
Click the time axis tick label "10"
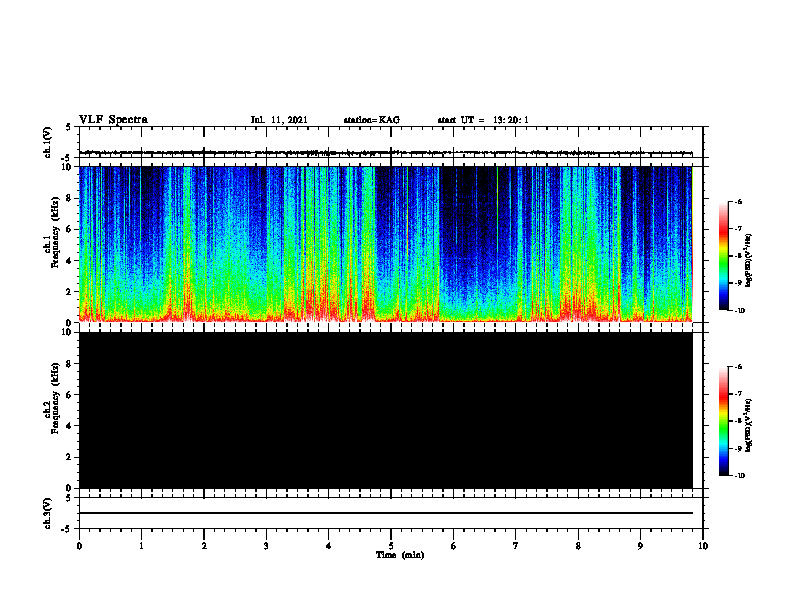[x=703, y=546]
